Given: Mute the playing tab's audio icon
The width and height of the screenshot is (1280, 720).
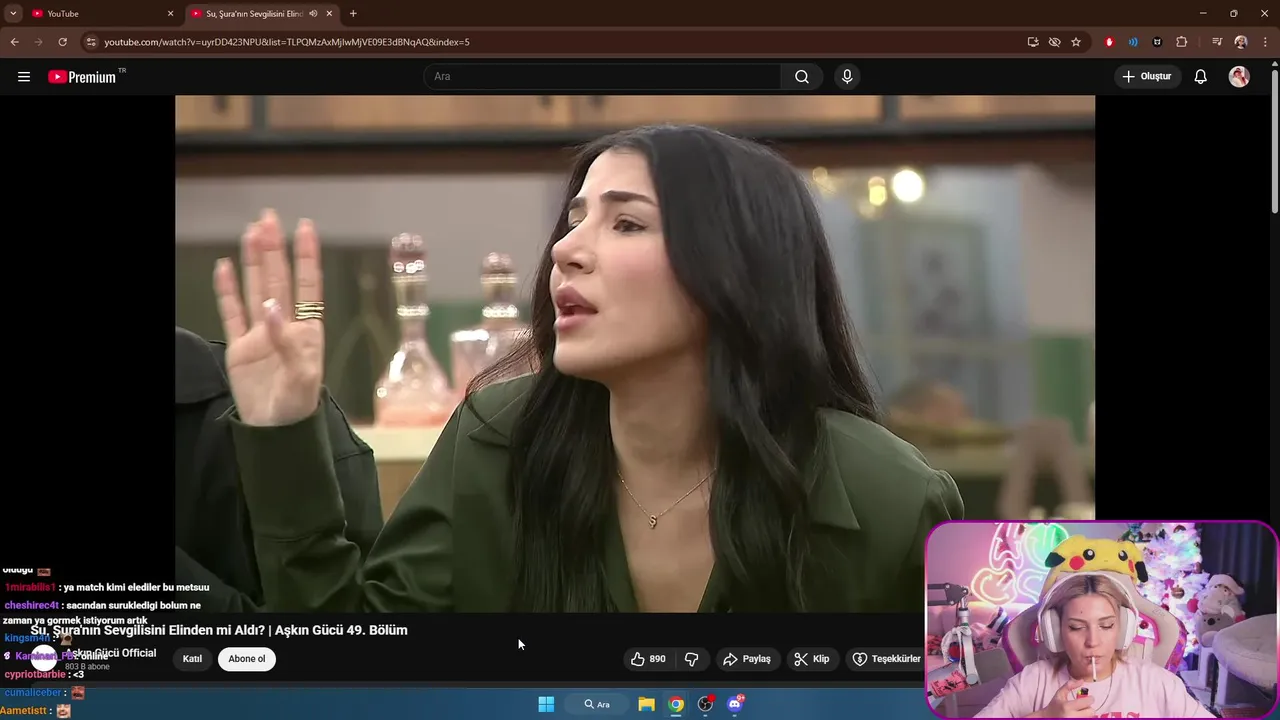Looking at the screenshot, I should [313, 14].
